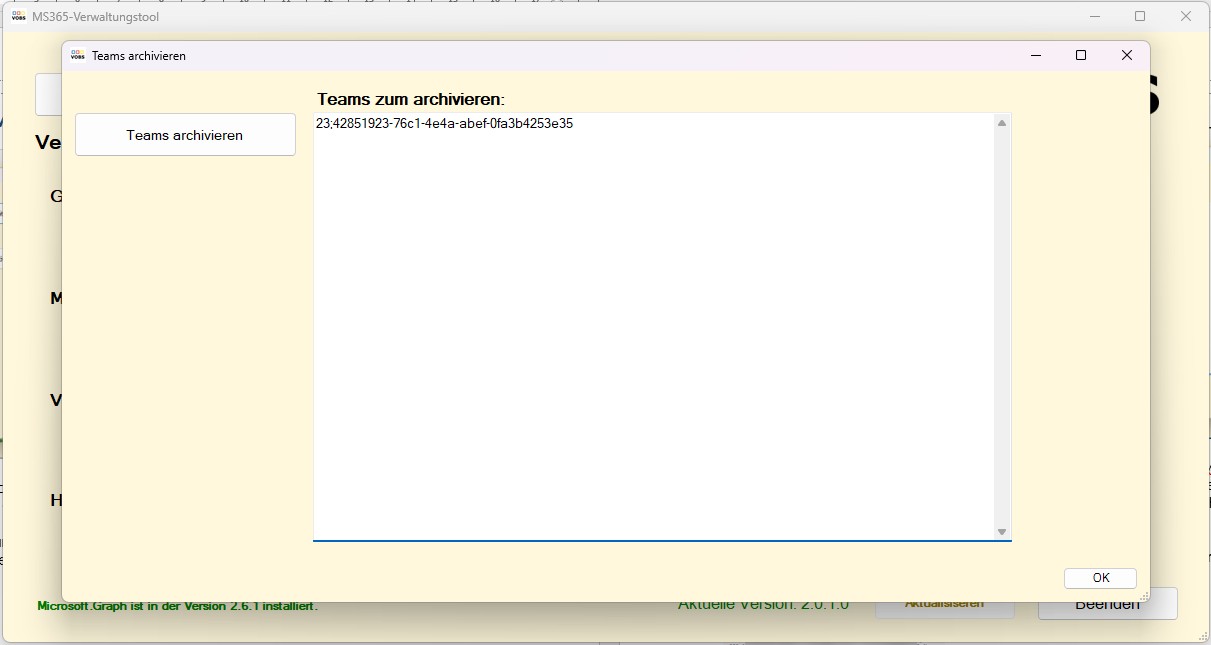Close the Teams archivieren dialog

coord(1127,56)
